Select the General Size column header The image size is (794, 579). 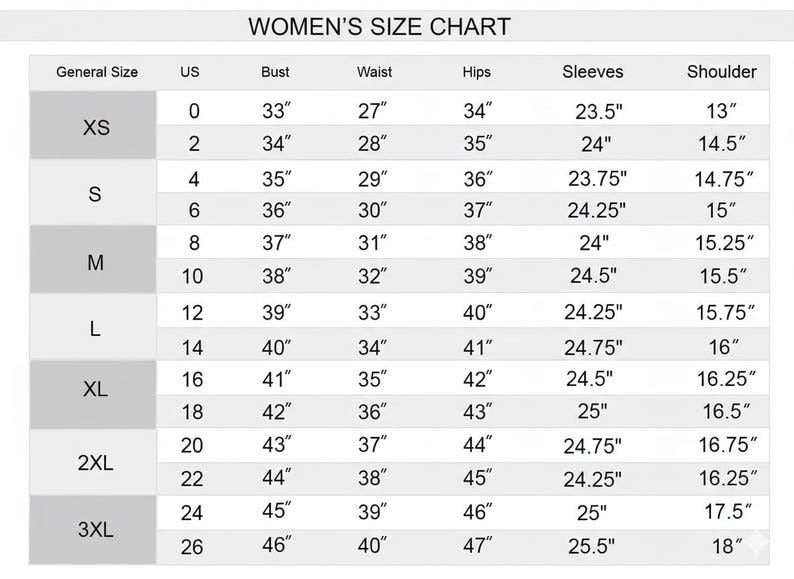97,72
